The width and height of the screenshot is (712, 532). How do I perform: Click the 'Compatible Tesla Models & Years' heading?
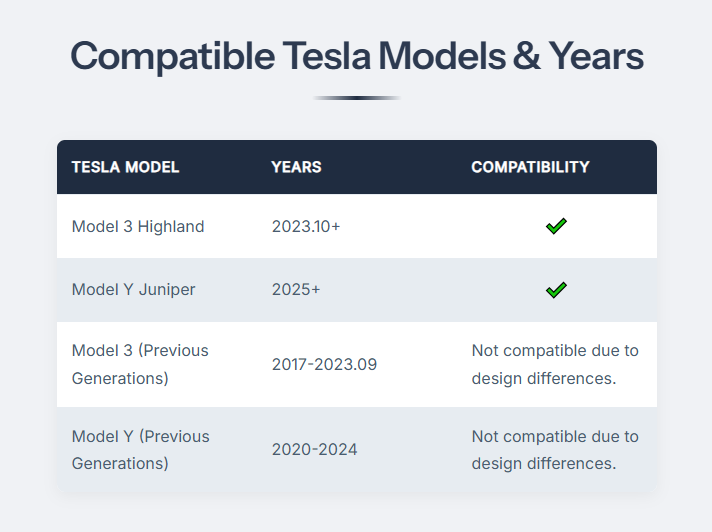[356, 56]
